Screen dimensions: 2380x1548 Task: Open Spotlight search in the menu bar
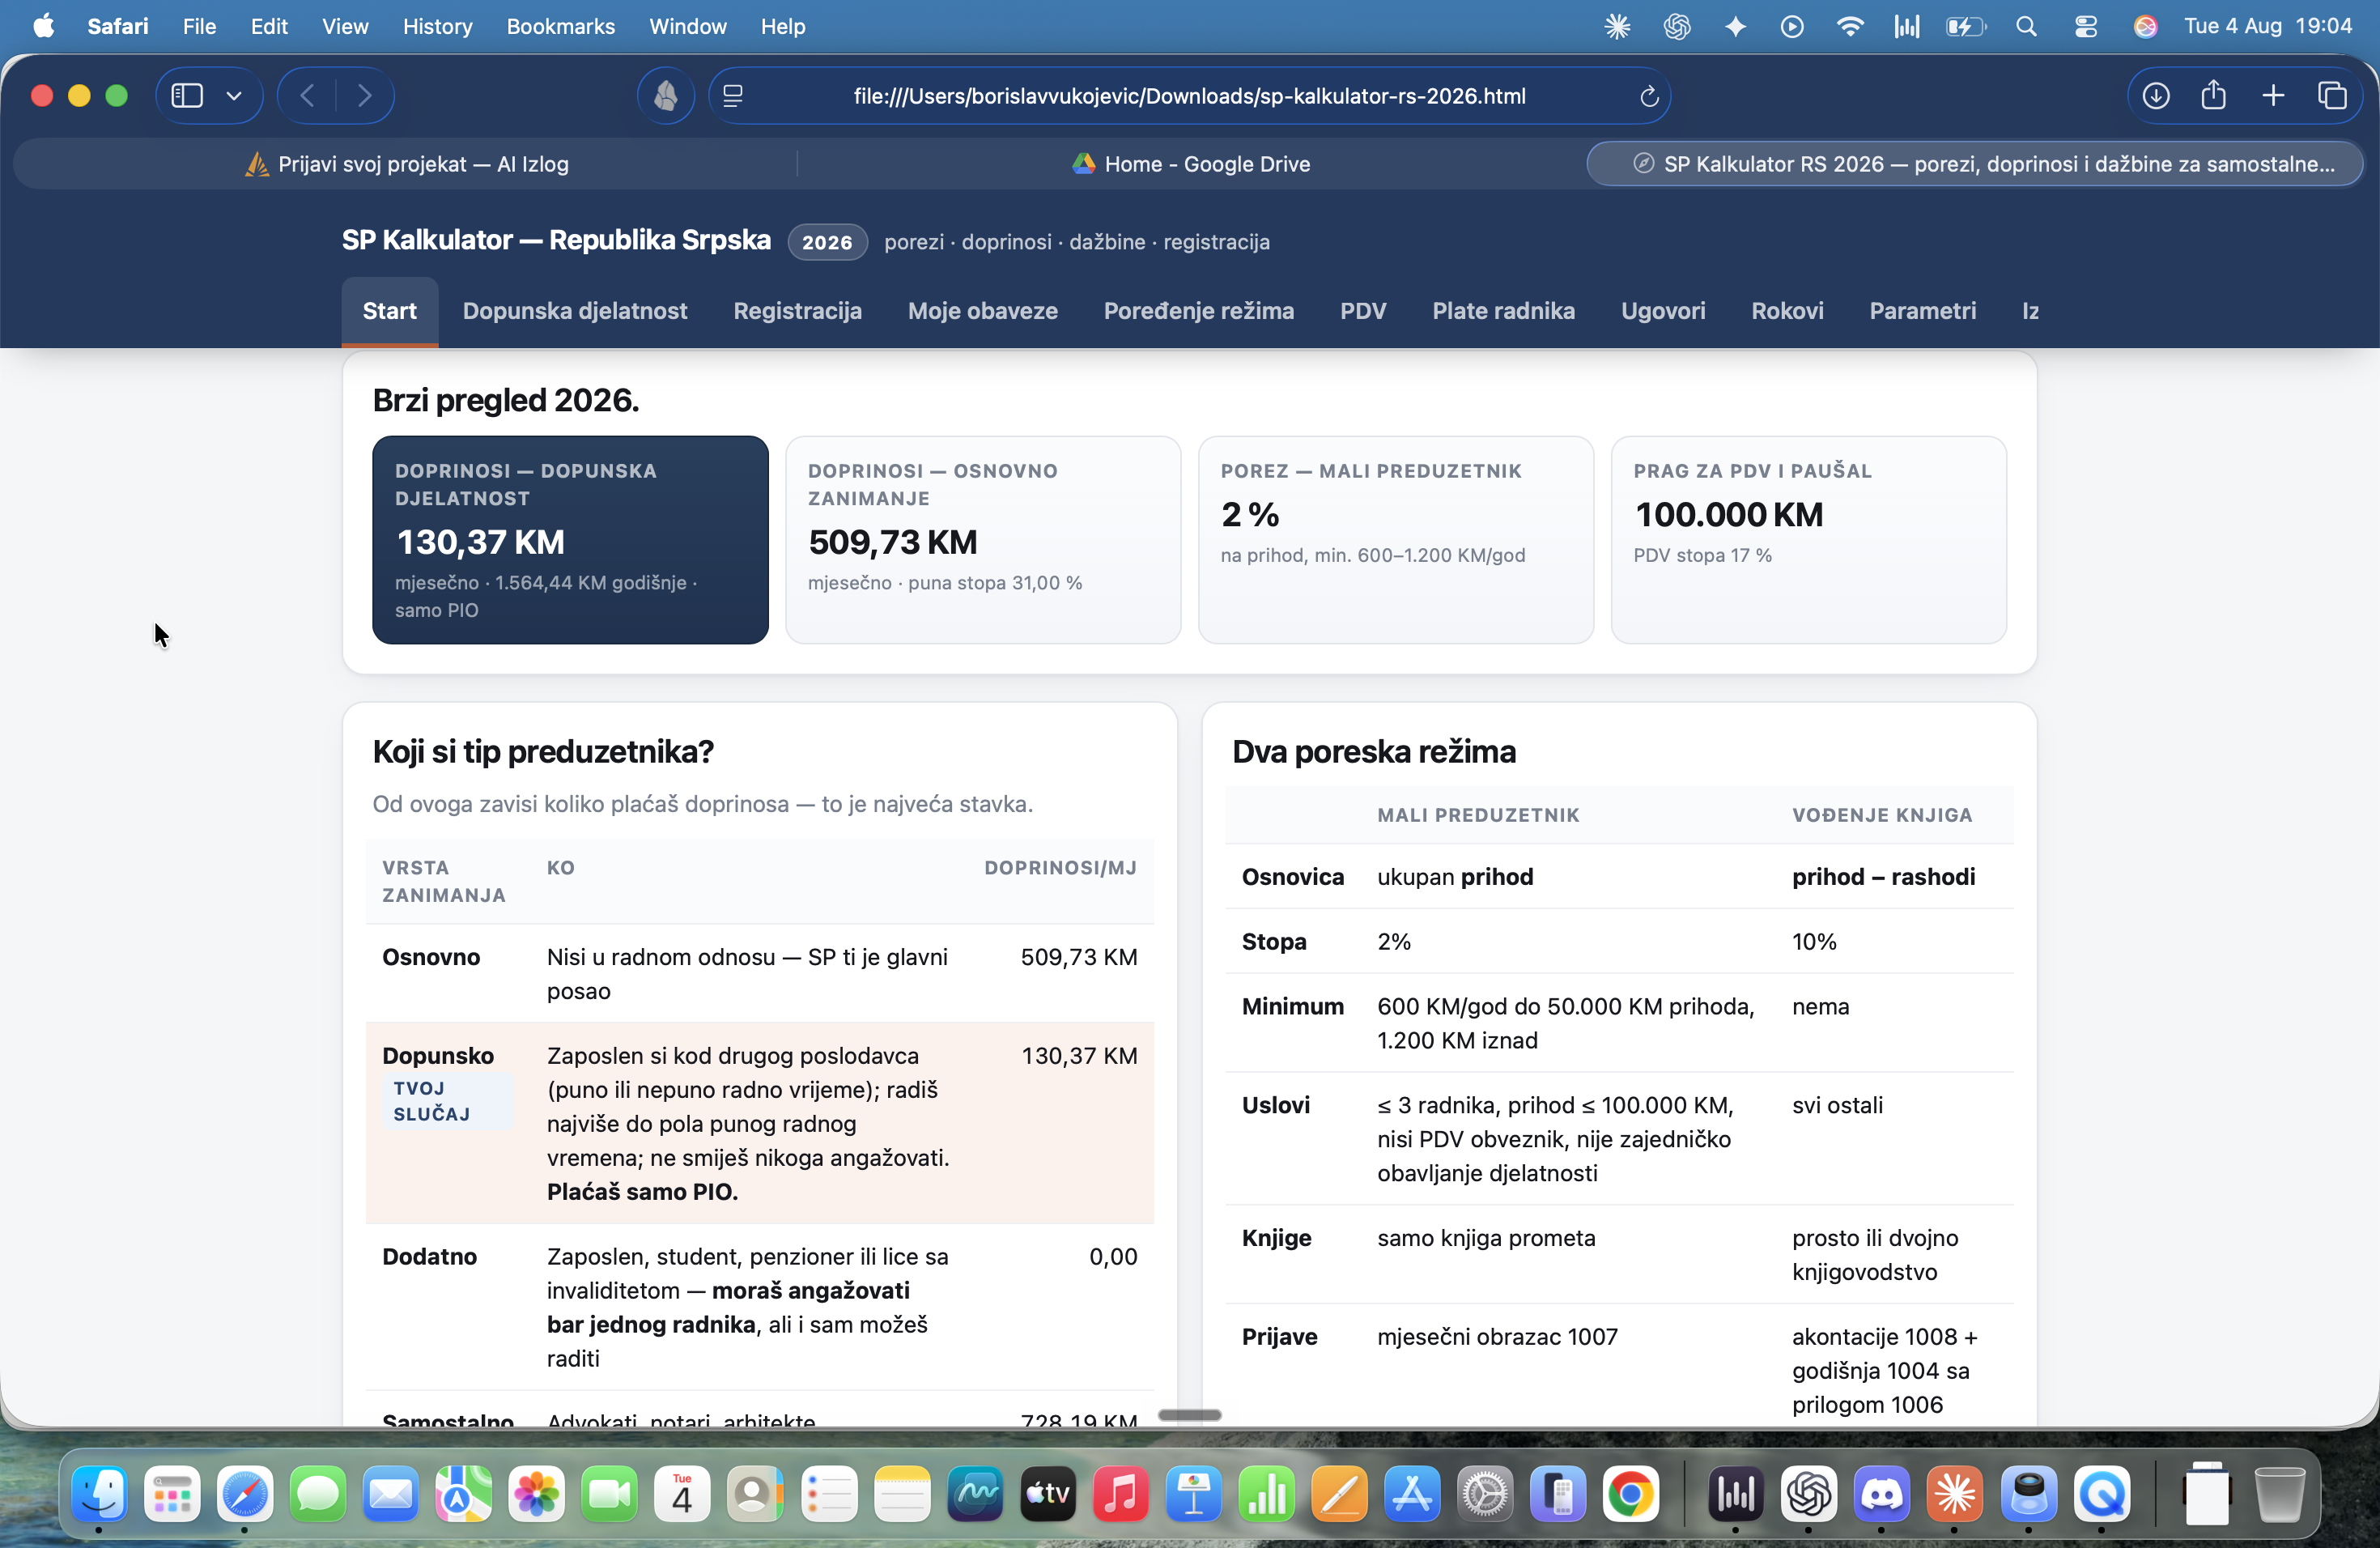2026,26
